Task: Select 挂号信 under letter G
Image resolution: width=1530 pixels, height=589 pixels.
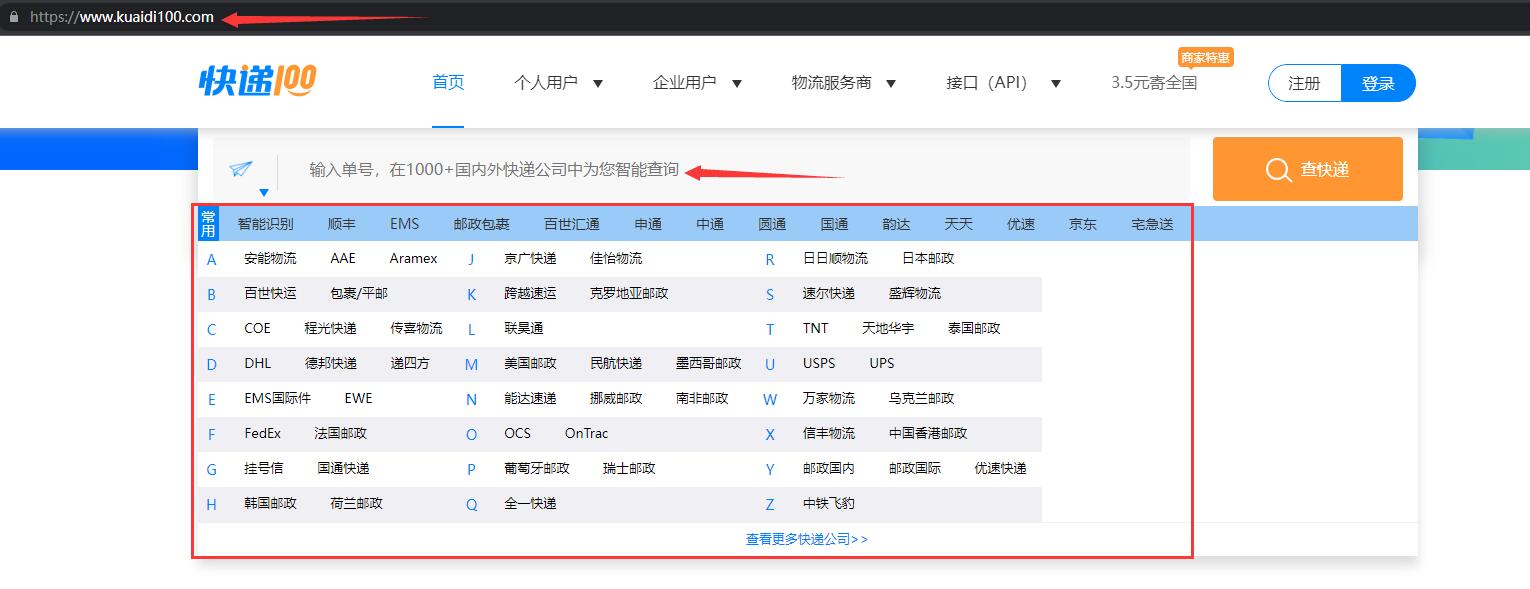Action: pos(263,468)
